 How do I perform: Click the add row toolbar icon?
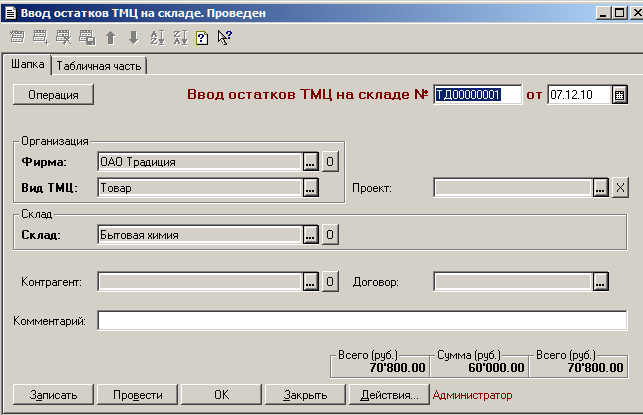[40, 37]
